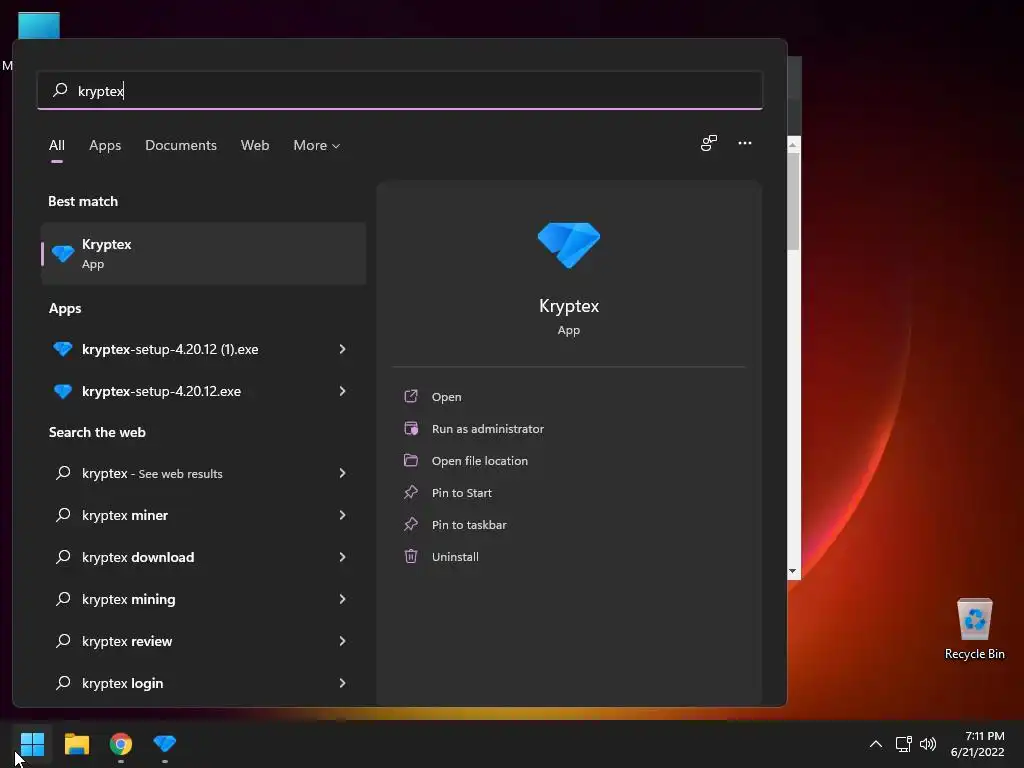Viewport: 1024px width, 768px height.
Task: Open the search feedback people icon
Action: click(709, 143)
